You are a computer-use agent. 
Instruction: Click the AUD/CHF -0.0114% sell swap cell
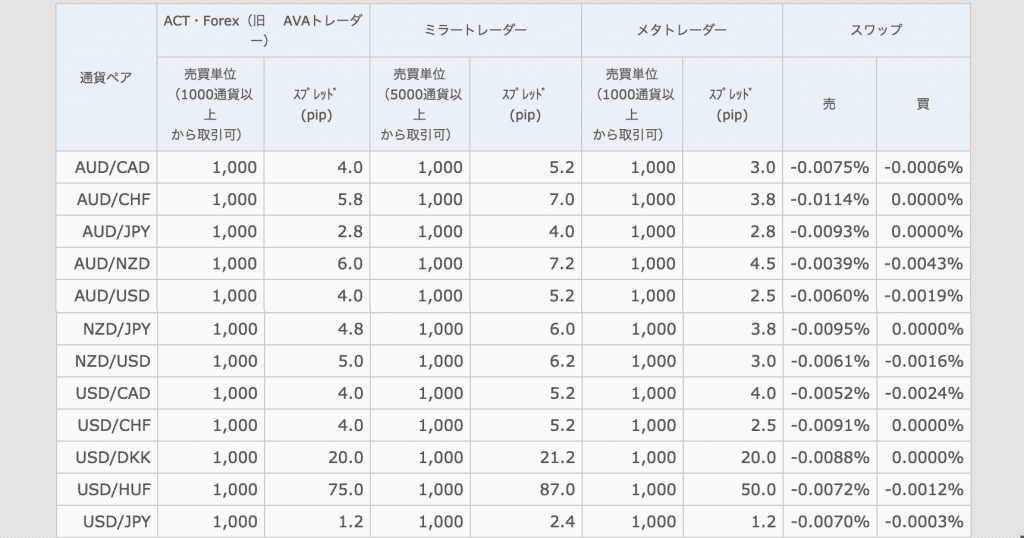829,200
